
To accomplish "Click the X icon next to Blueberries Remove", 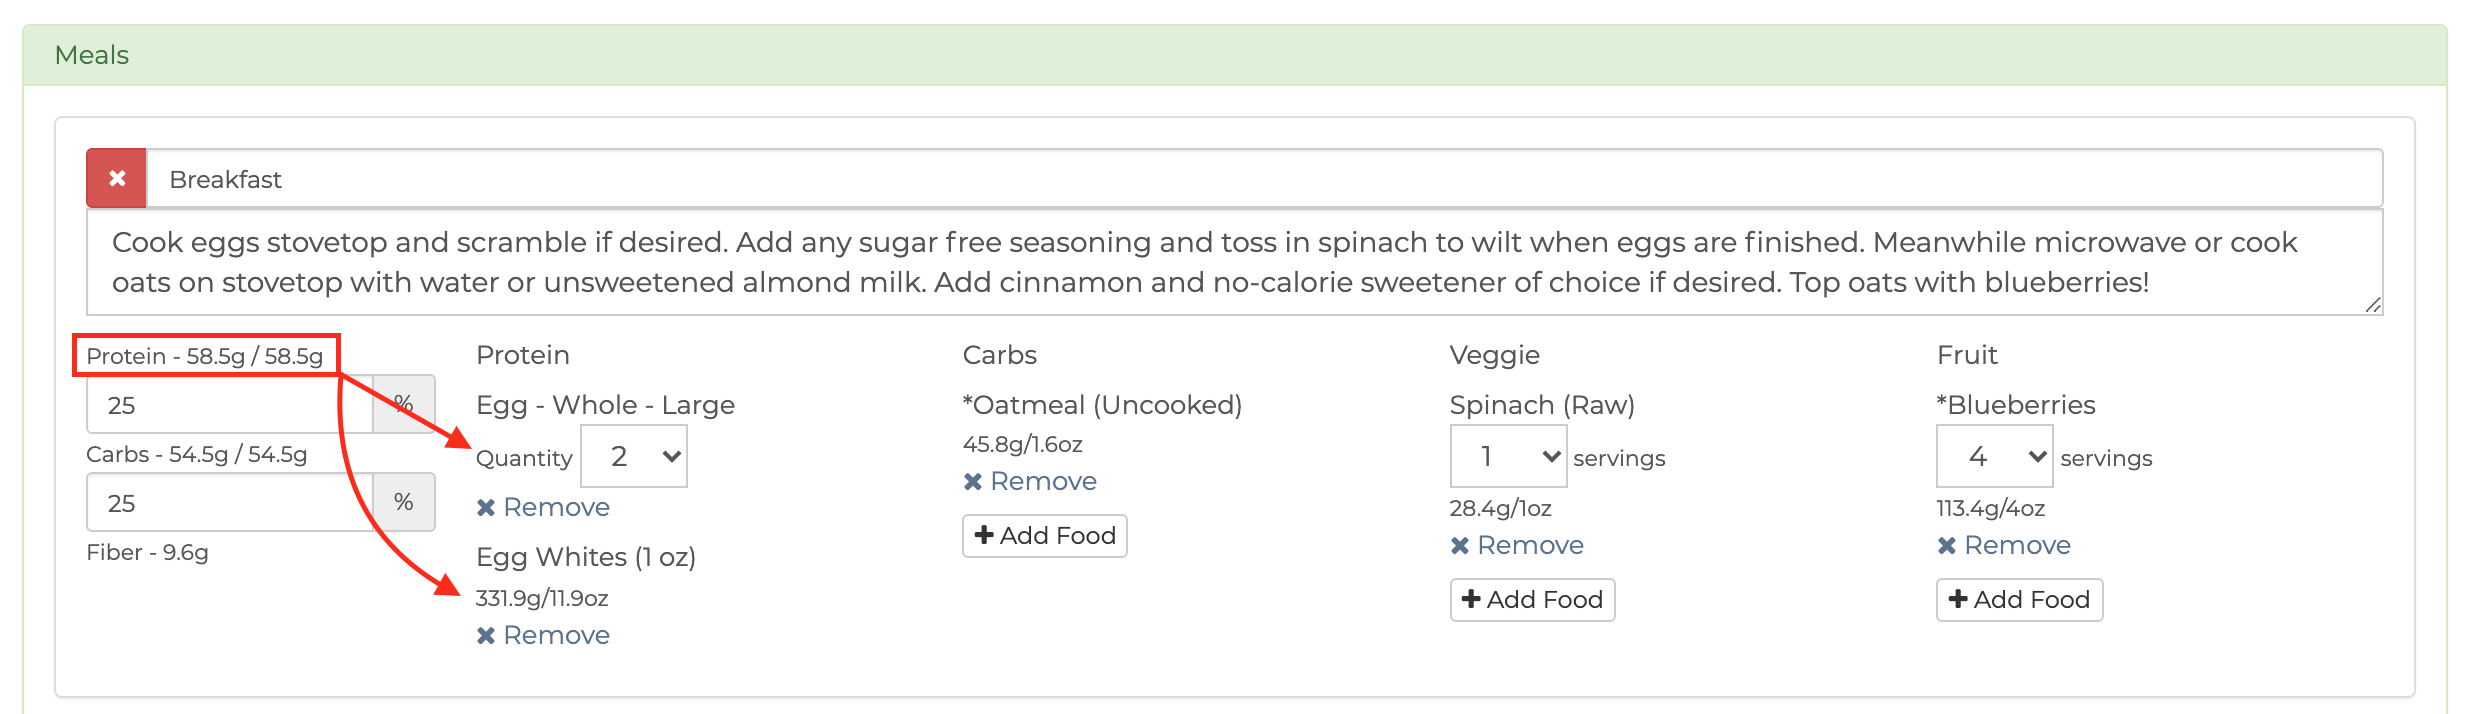I will click(x=1947, y=546).
